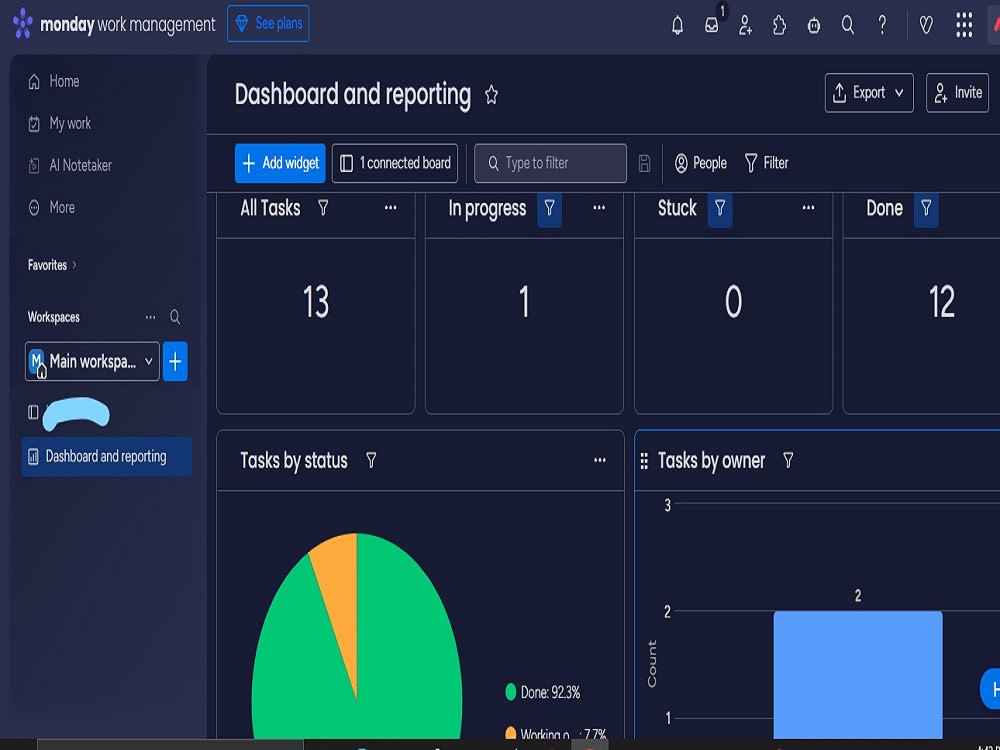Open My work in the sidebar
This screenshot has width=1000, height=750.
(60, 124)
